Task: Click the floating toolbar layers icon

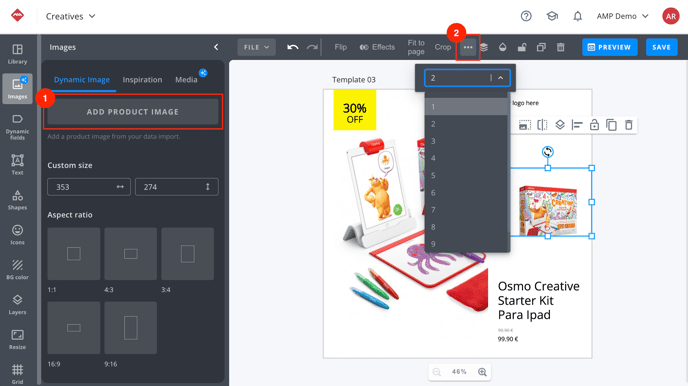Action: click(560, 125)
